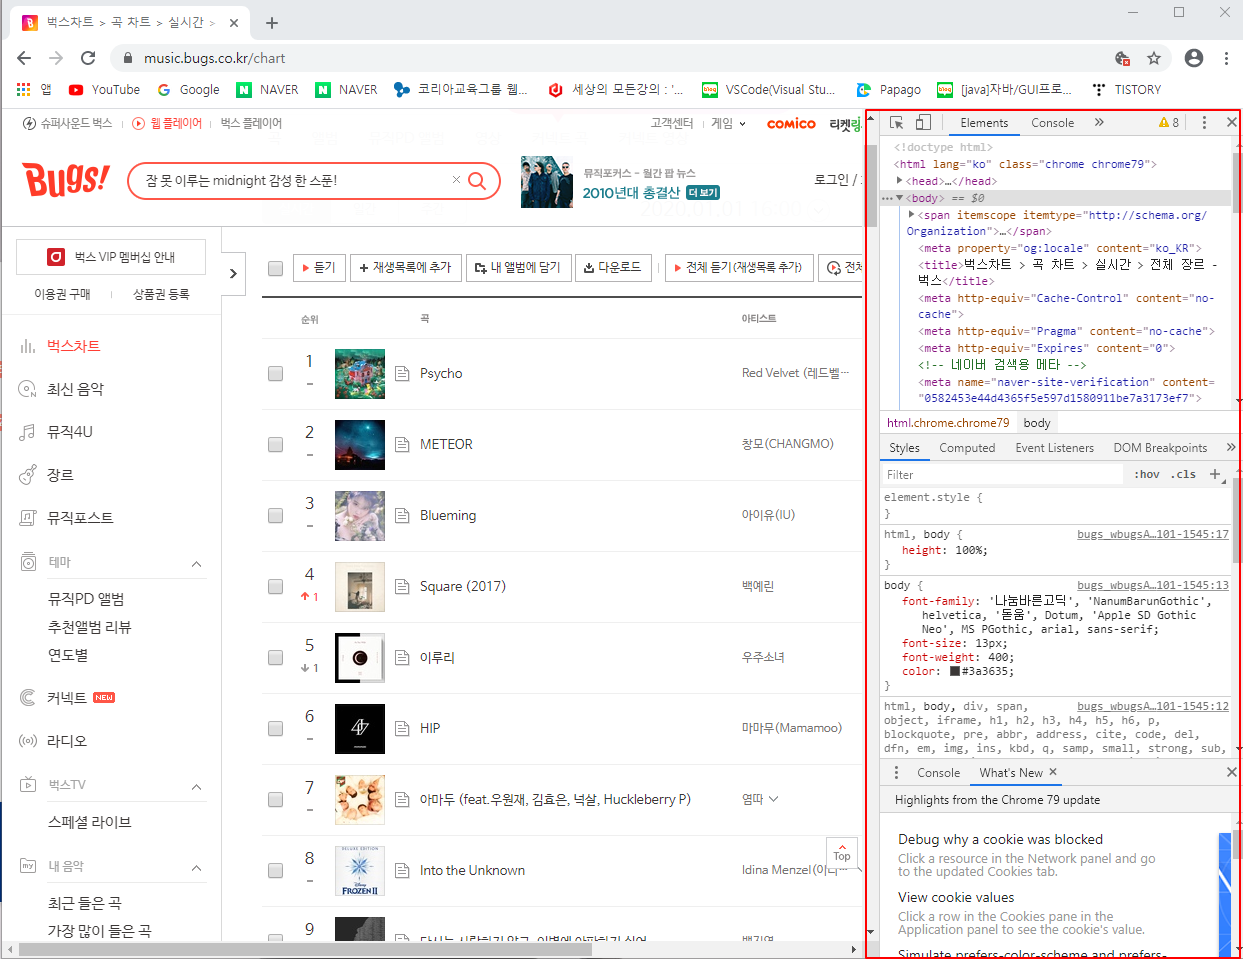Bookmark this page with the star icon

tap(1154, 58)
